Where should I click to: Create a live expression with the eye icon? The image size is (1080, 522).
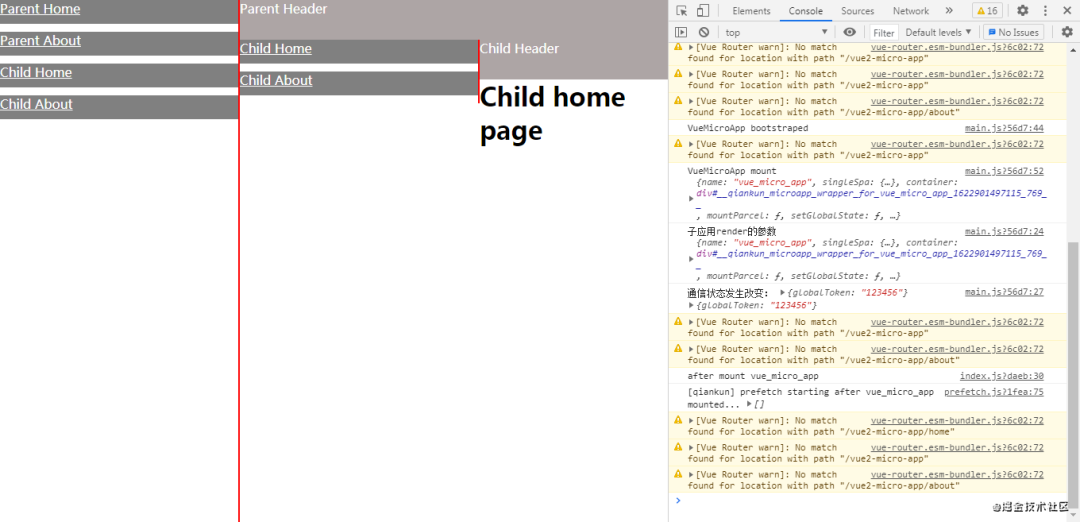coord(850,32)
